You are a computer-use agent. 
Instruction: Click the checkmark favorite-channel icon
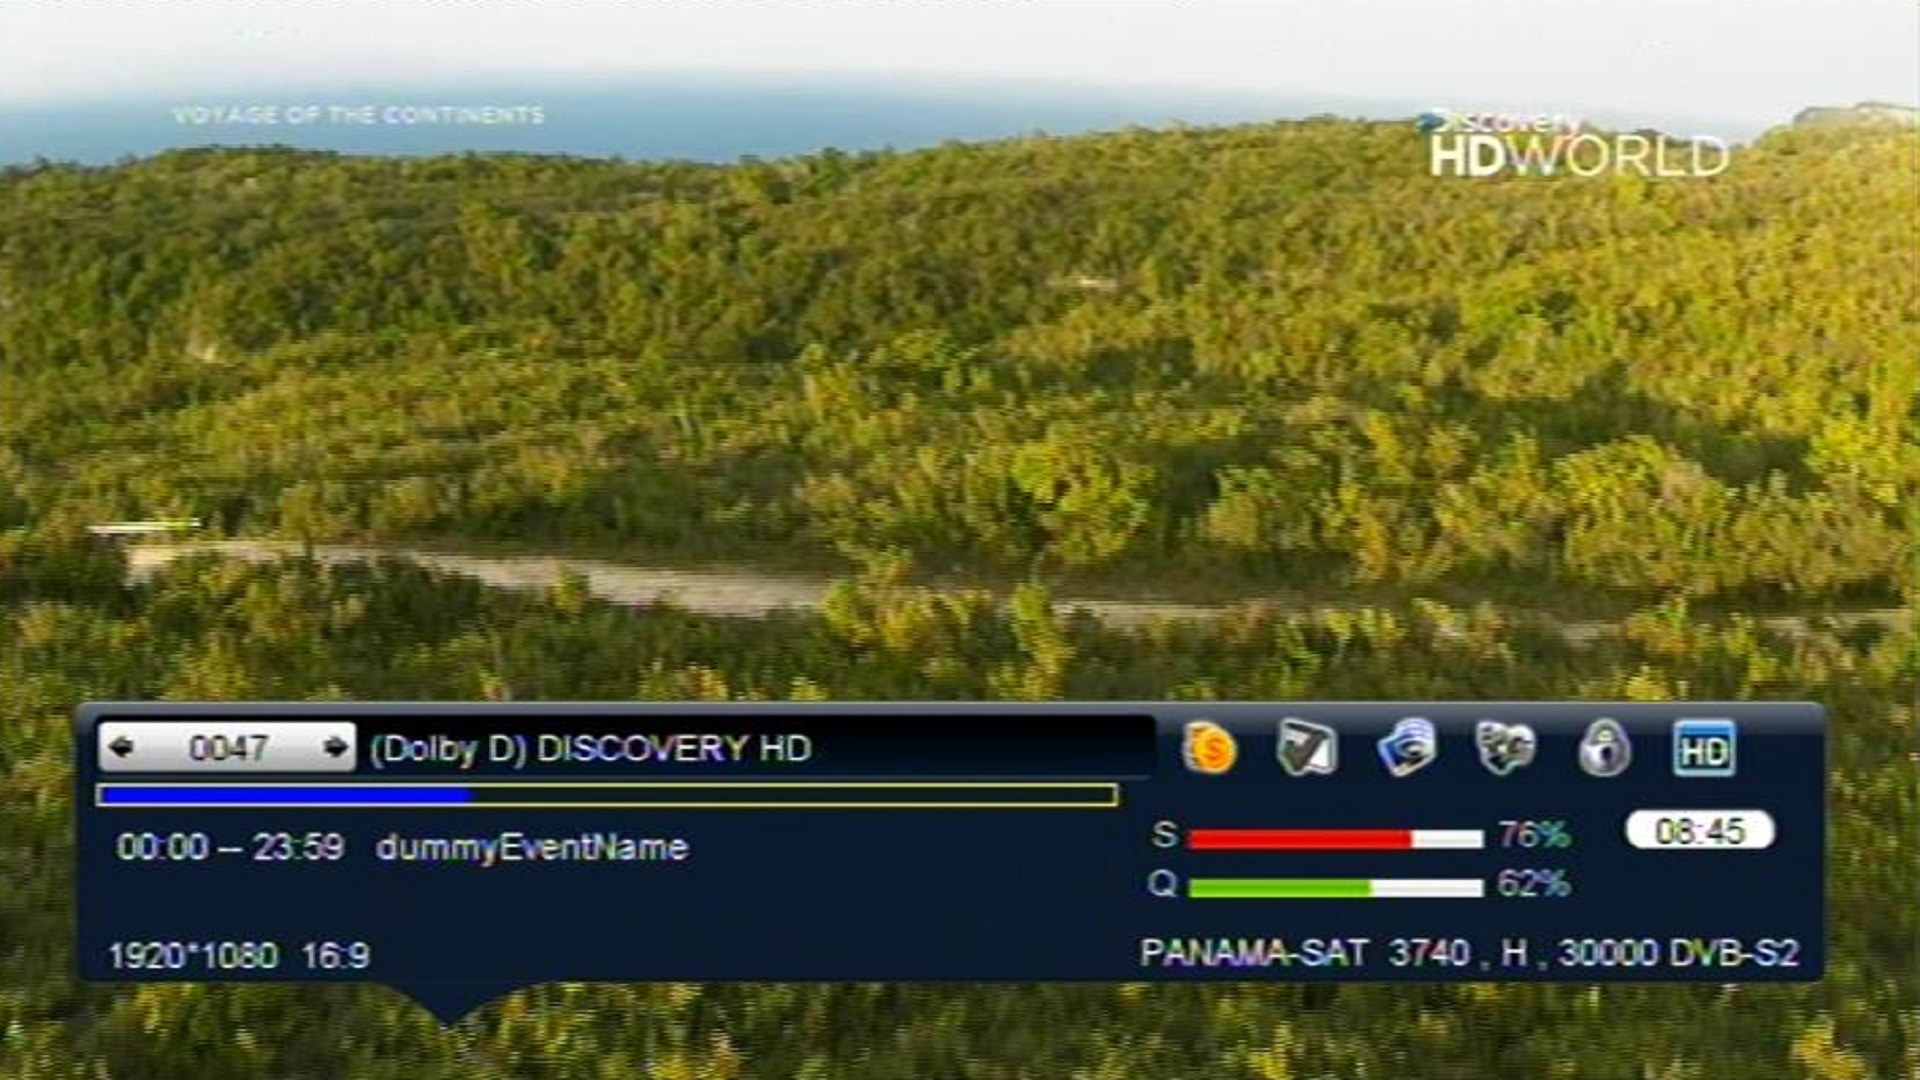coord(1306,748)
